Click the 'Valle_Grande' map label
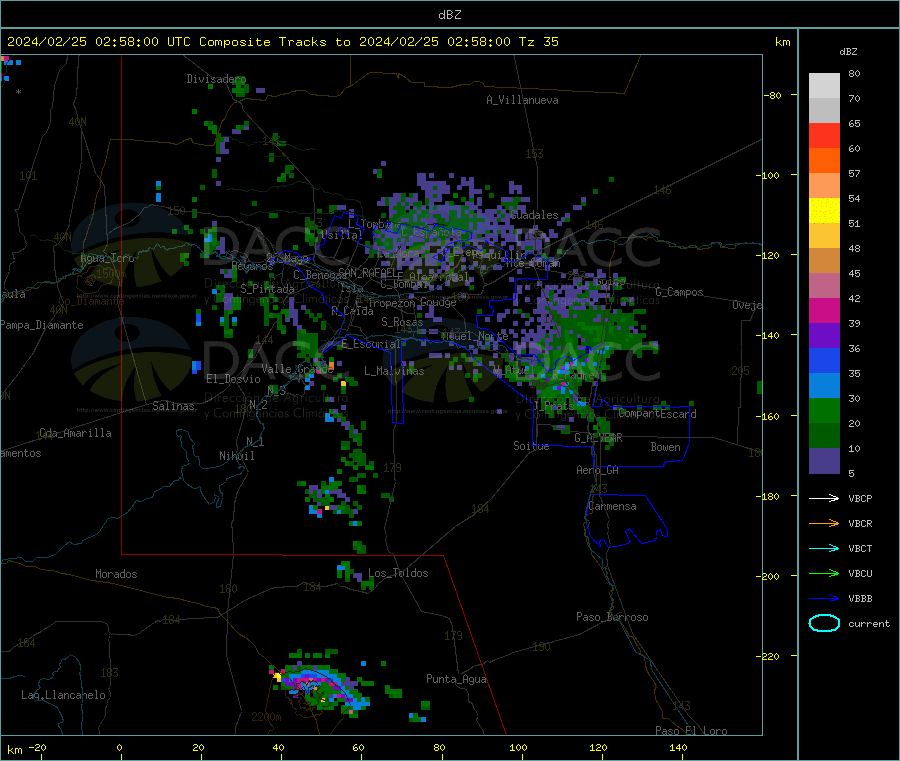 (297, 369)
